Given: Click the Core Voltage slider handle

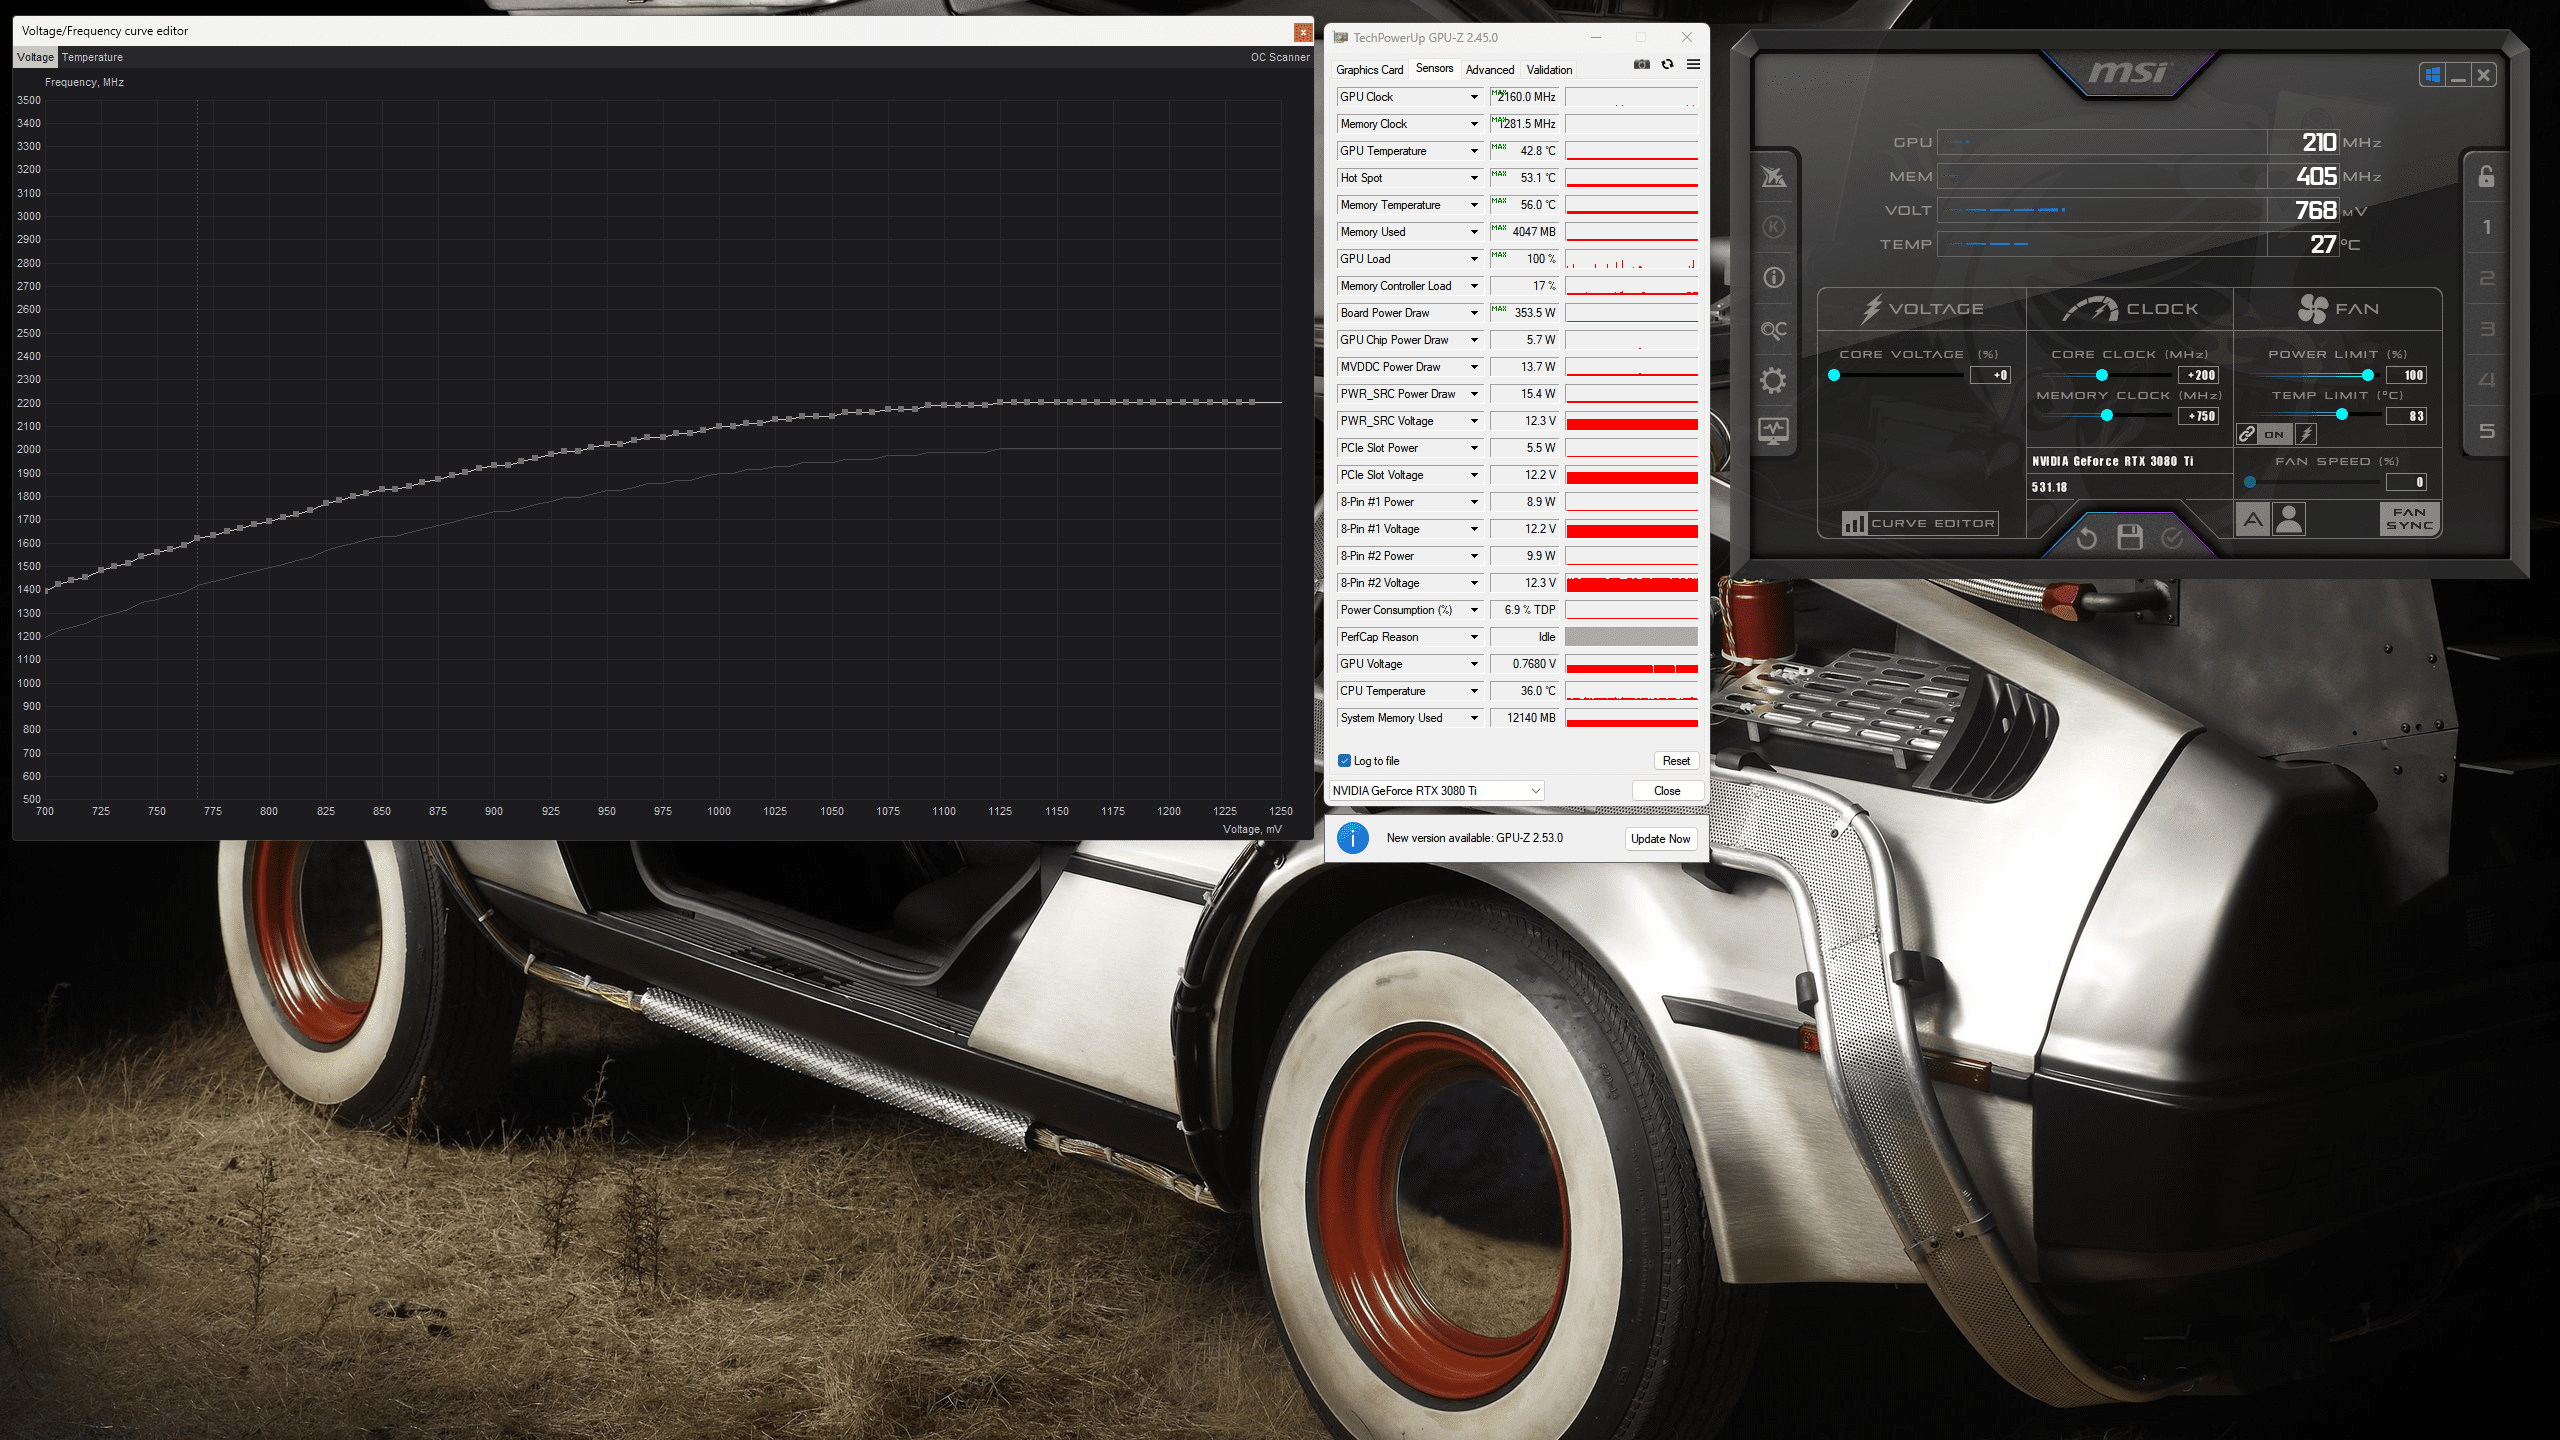Looking at the screenshot, I should click(x=1834, y=375).
